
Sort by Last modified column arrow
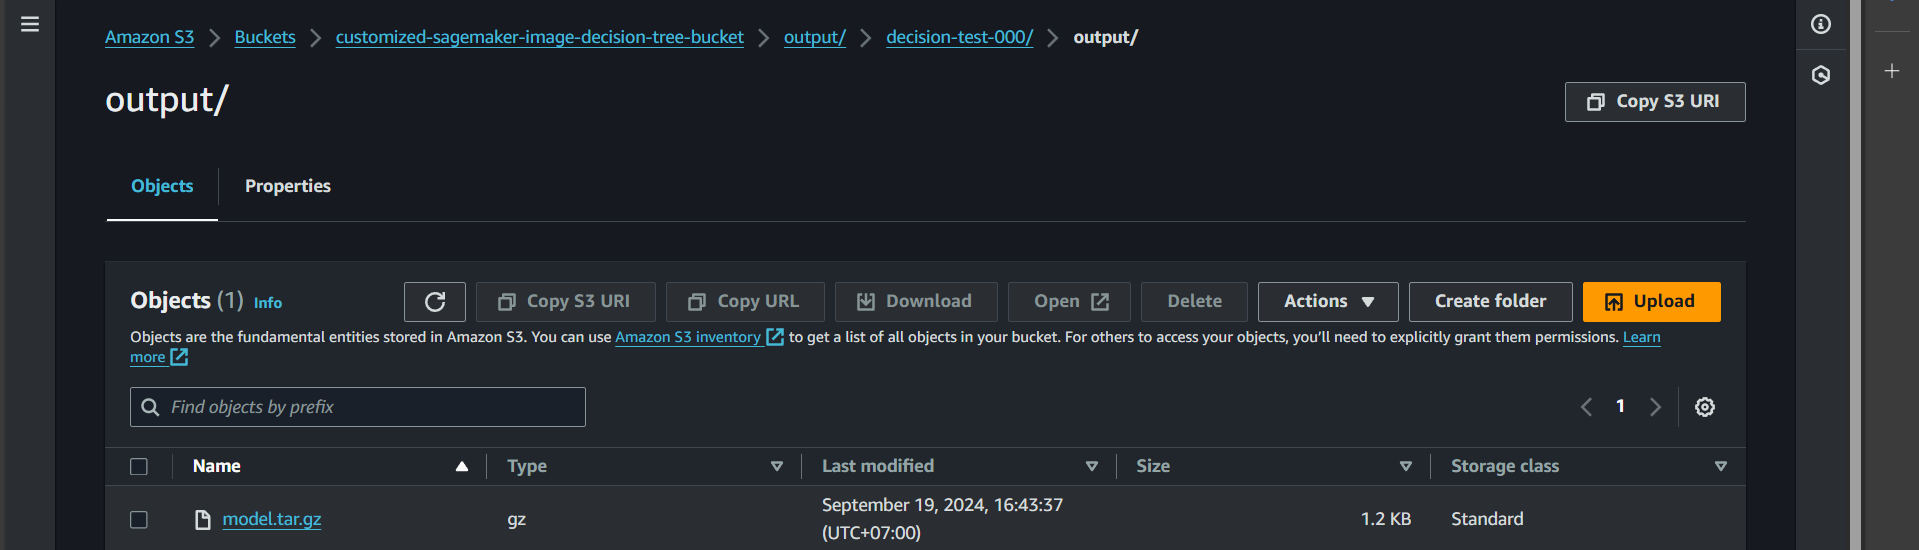(x=1092, y=467)
